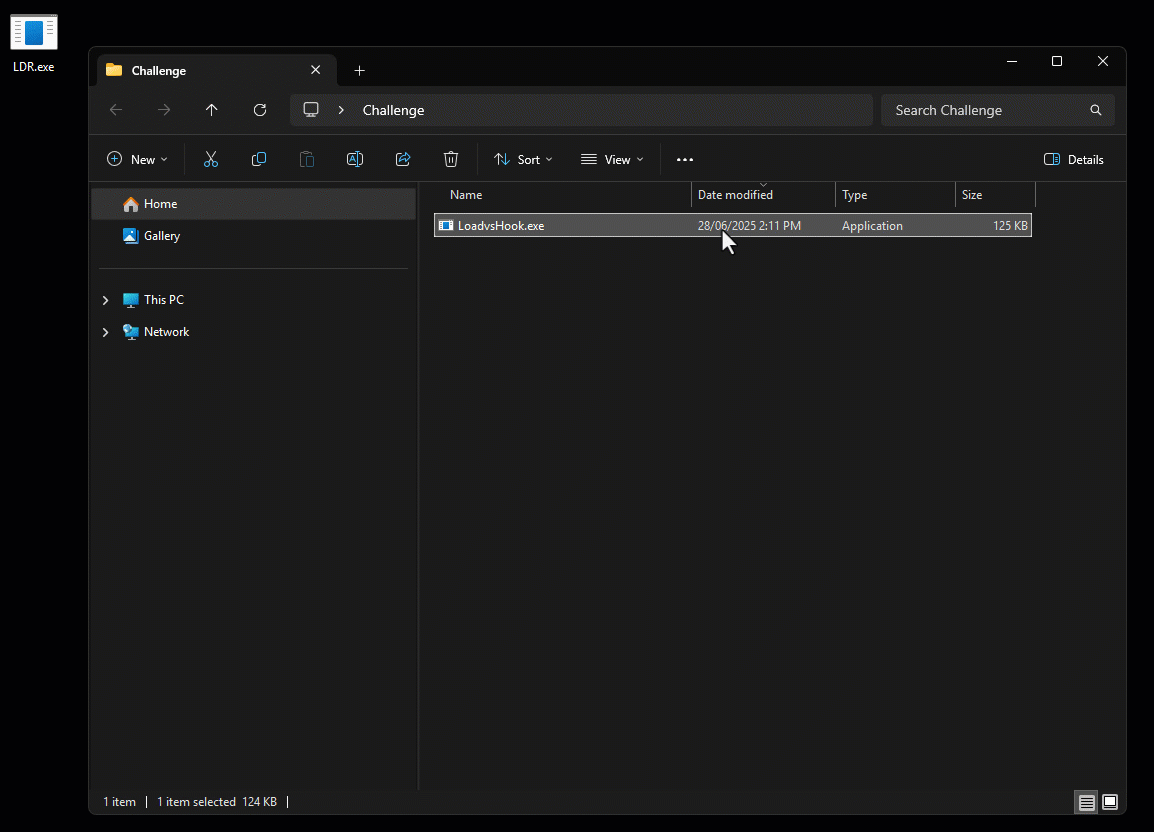
Task: Click '1 item selected 124 KB' status text
Action: point(216,802)
